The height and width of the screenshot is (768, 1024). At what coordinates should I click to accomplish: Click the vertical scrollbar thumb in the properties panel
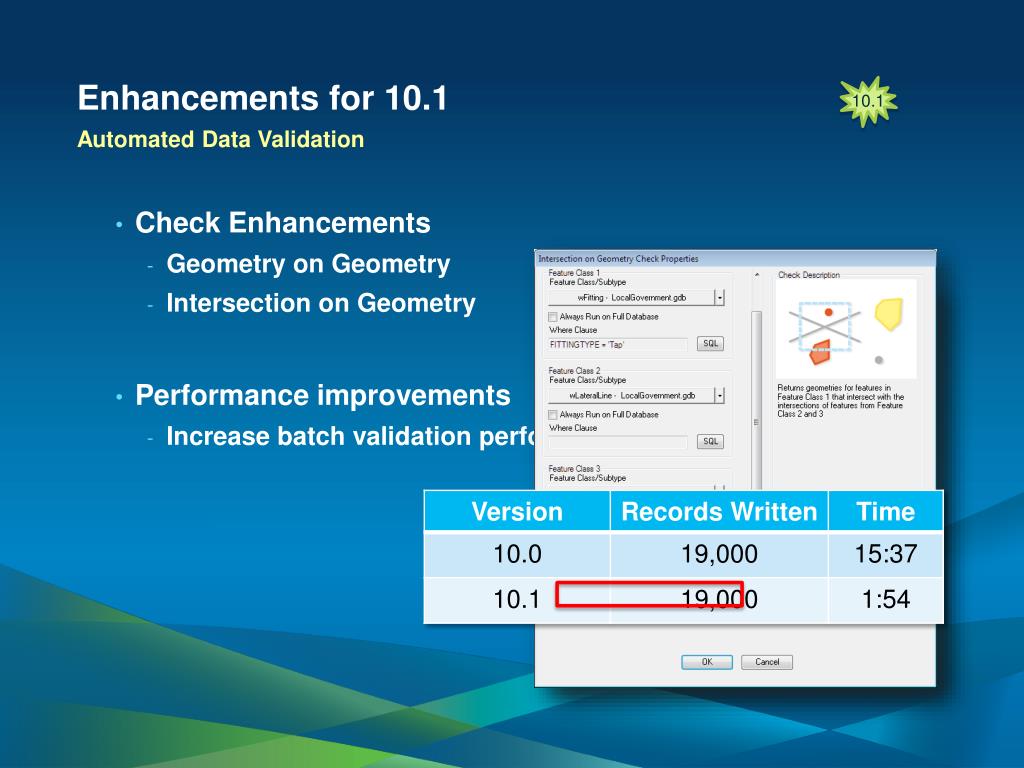click(x=757, y=400)
